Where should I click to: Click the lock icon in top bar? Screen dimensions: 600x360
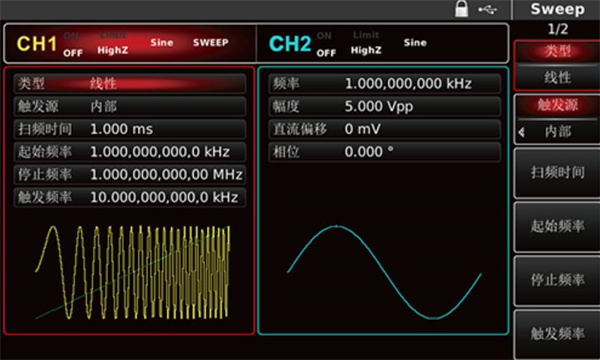(x=461, y=9)
